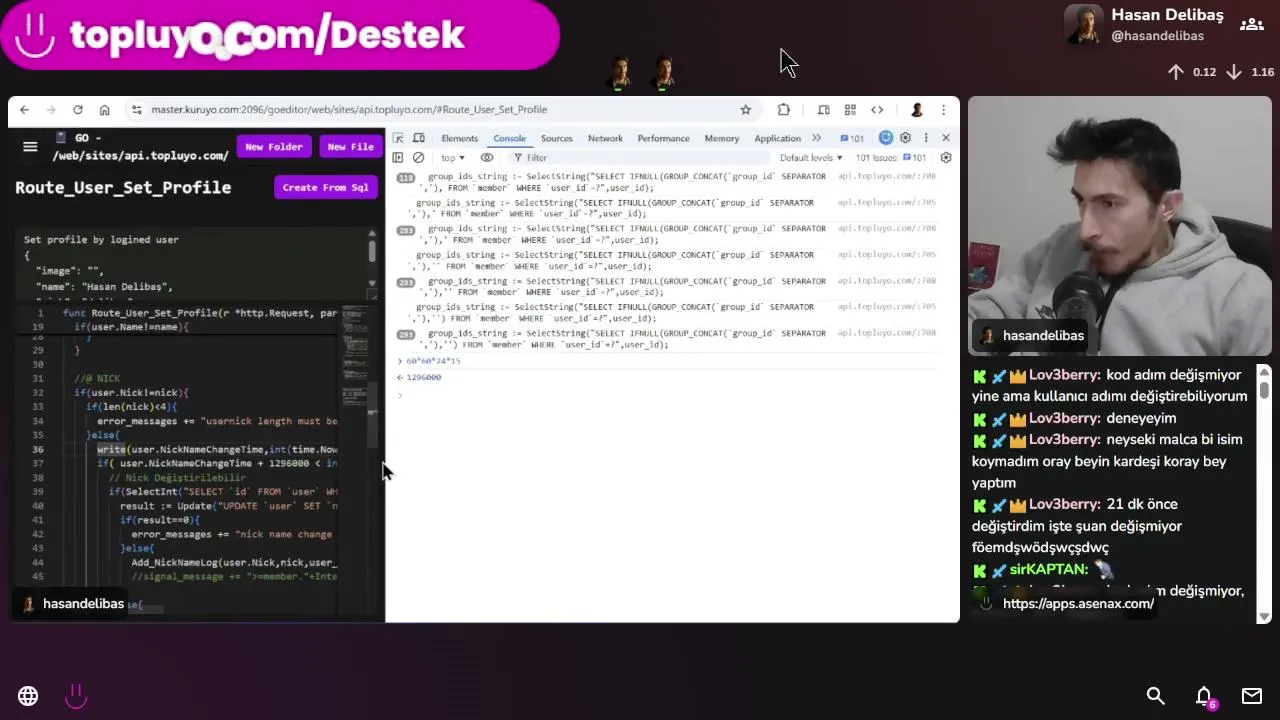This screenshot has height=720, width=1280.
Task: Open the top context dropdown
Action: click(453, 158)
